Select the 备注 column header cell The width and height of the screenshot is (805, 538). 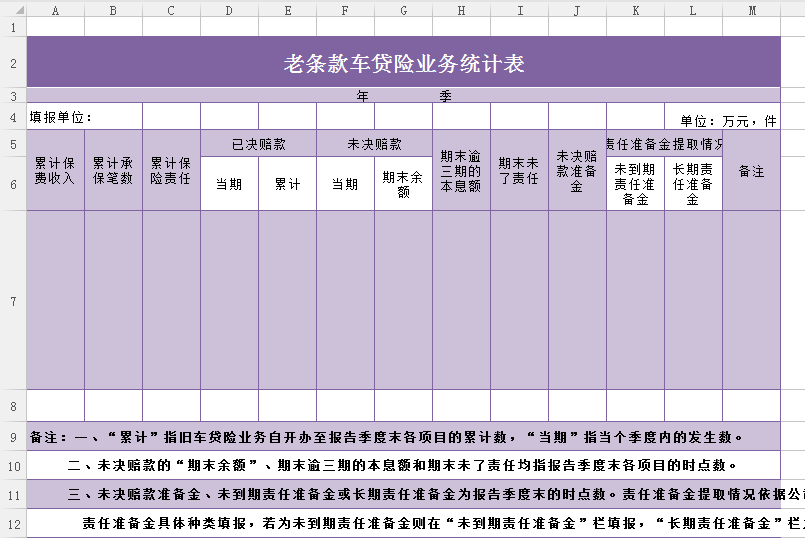click(x=751, y=171)
